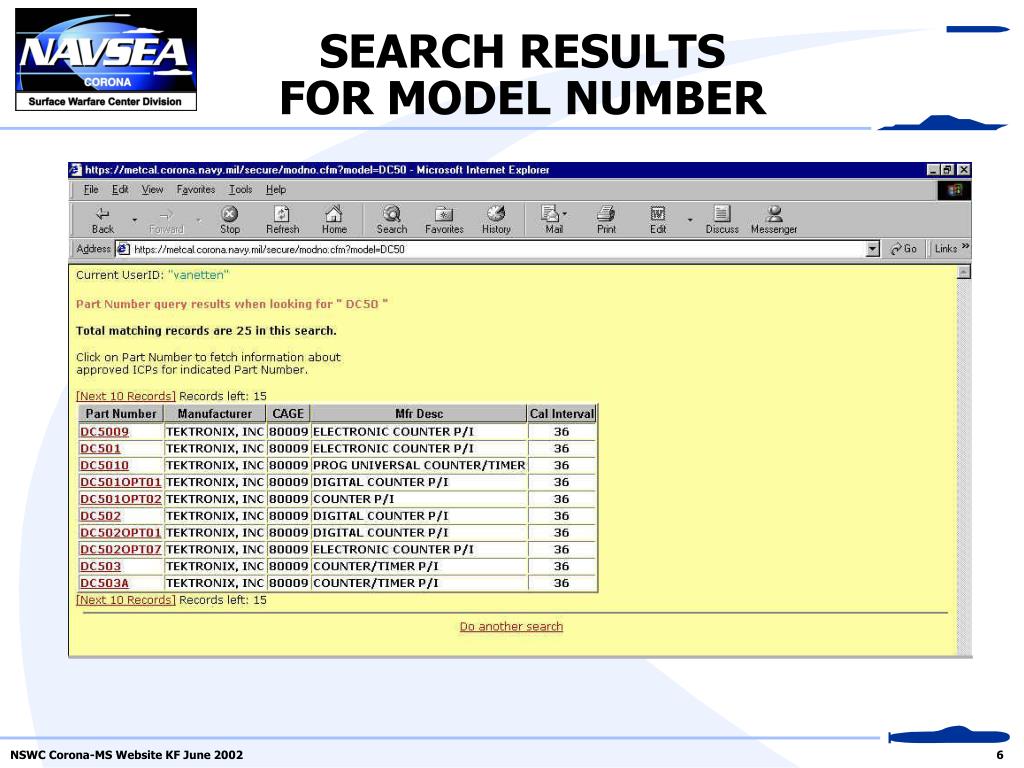
Task: Open part number DC502OPT07 link
Action: [x=120, y=549]
